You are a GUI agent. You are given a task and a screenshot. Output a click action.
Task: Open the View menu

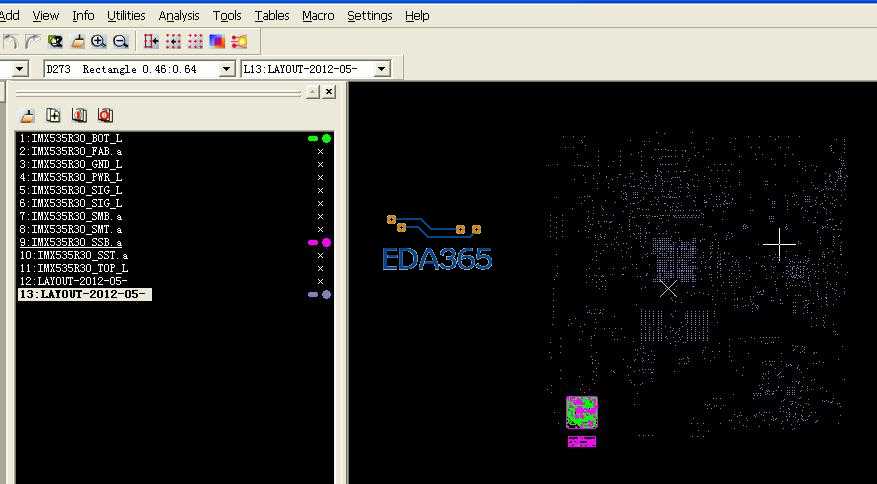pos(45,16)
